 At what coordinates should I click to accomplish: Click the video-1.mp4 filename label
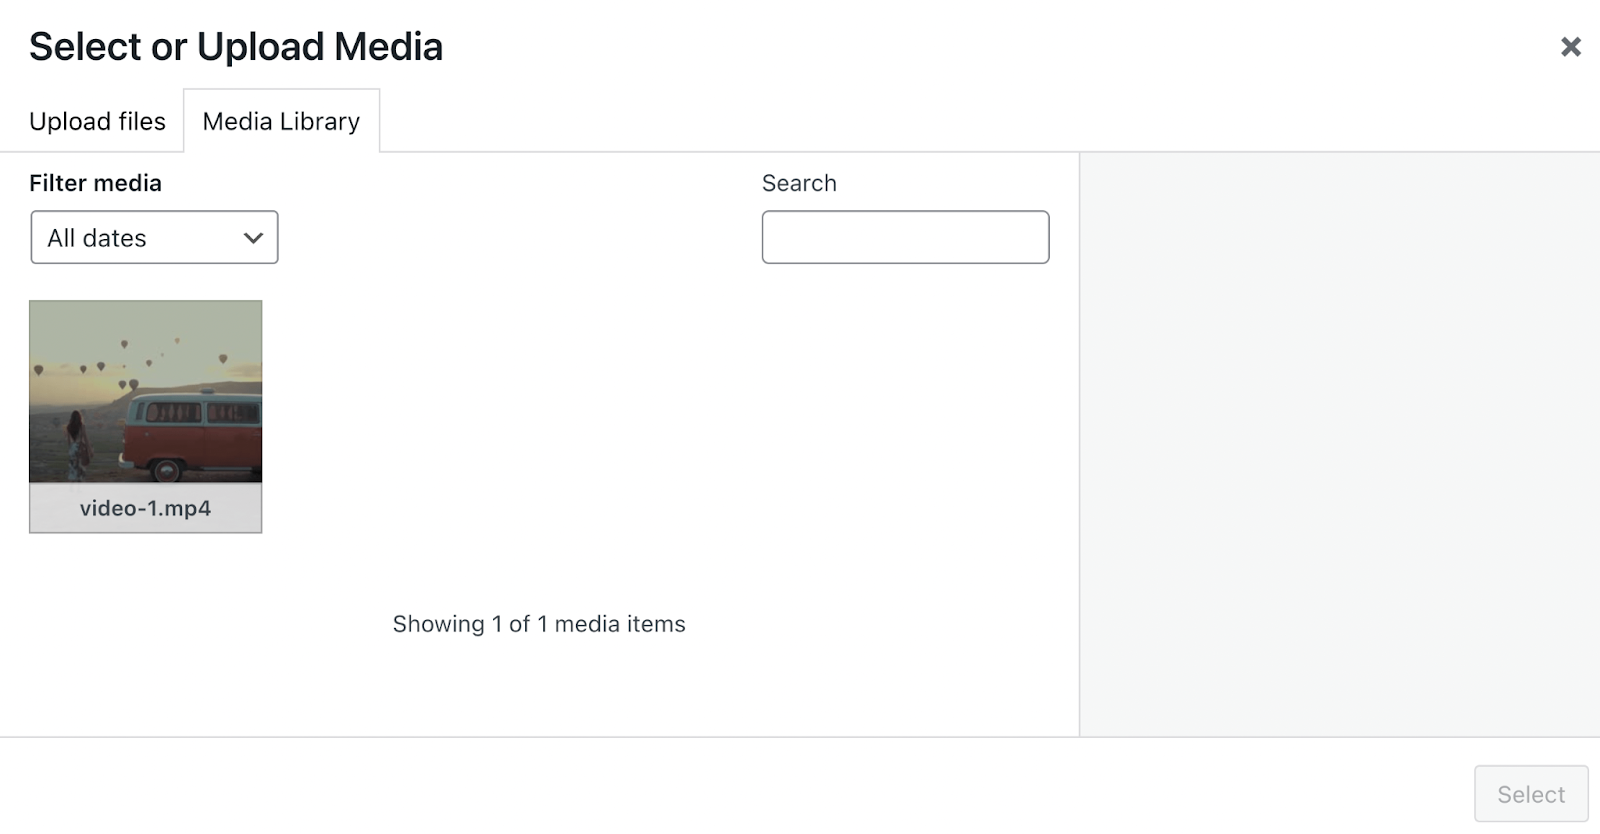tap(145, 508)
